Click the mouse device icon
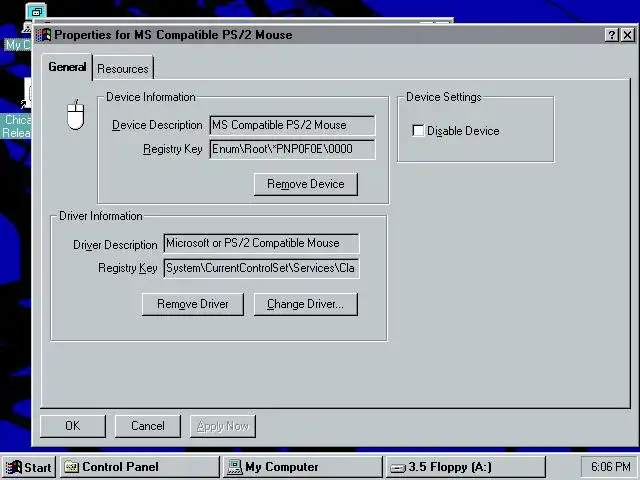Image resolution: width=640 pixels, height=480 pixels. click(x=76, y=115)
